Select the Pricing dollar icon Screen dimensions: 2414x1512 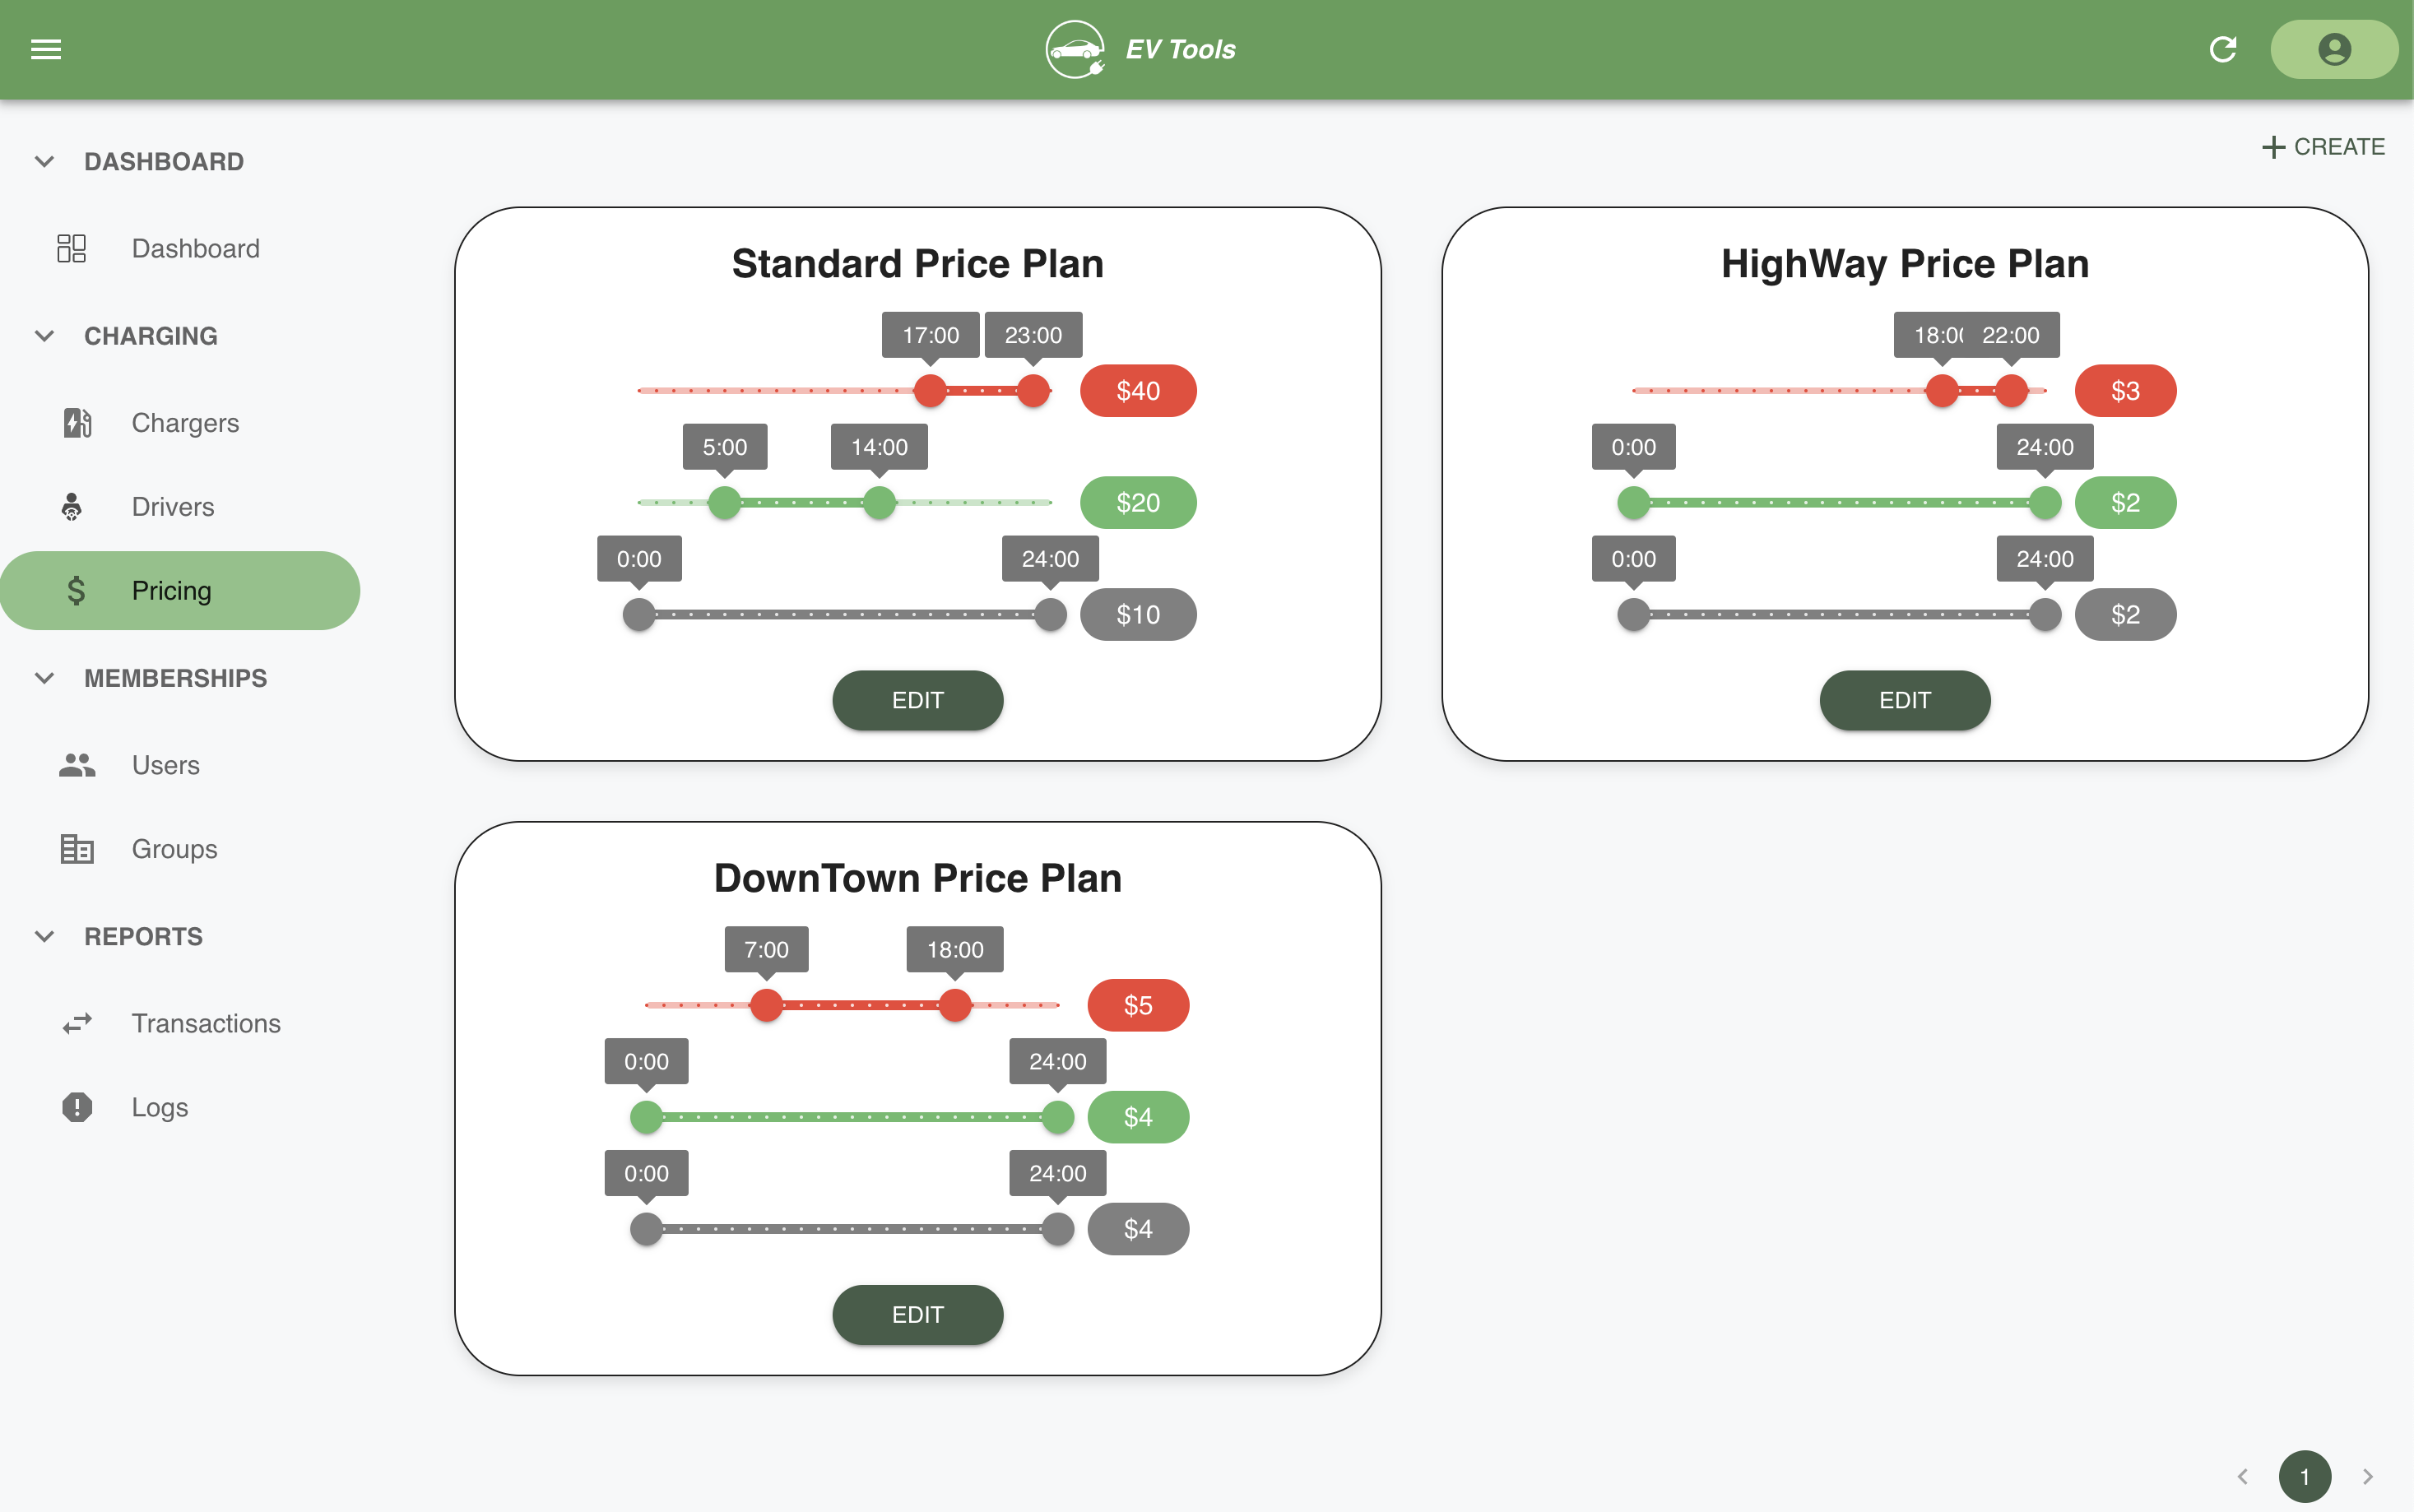(x=74, y=590)
